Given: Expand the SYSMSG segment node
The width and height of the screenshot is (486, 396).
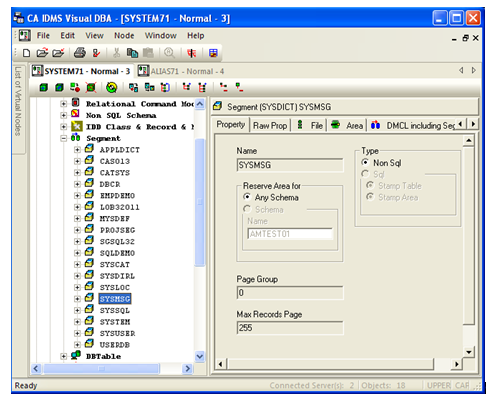Looking at the screenshot, I should [77, 299].
